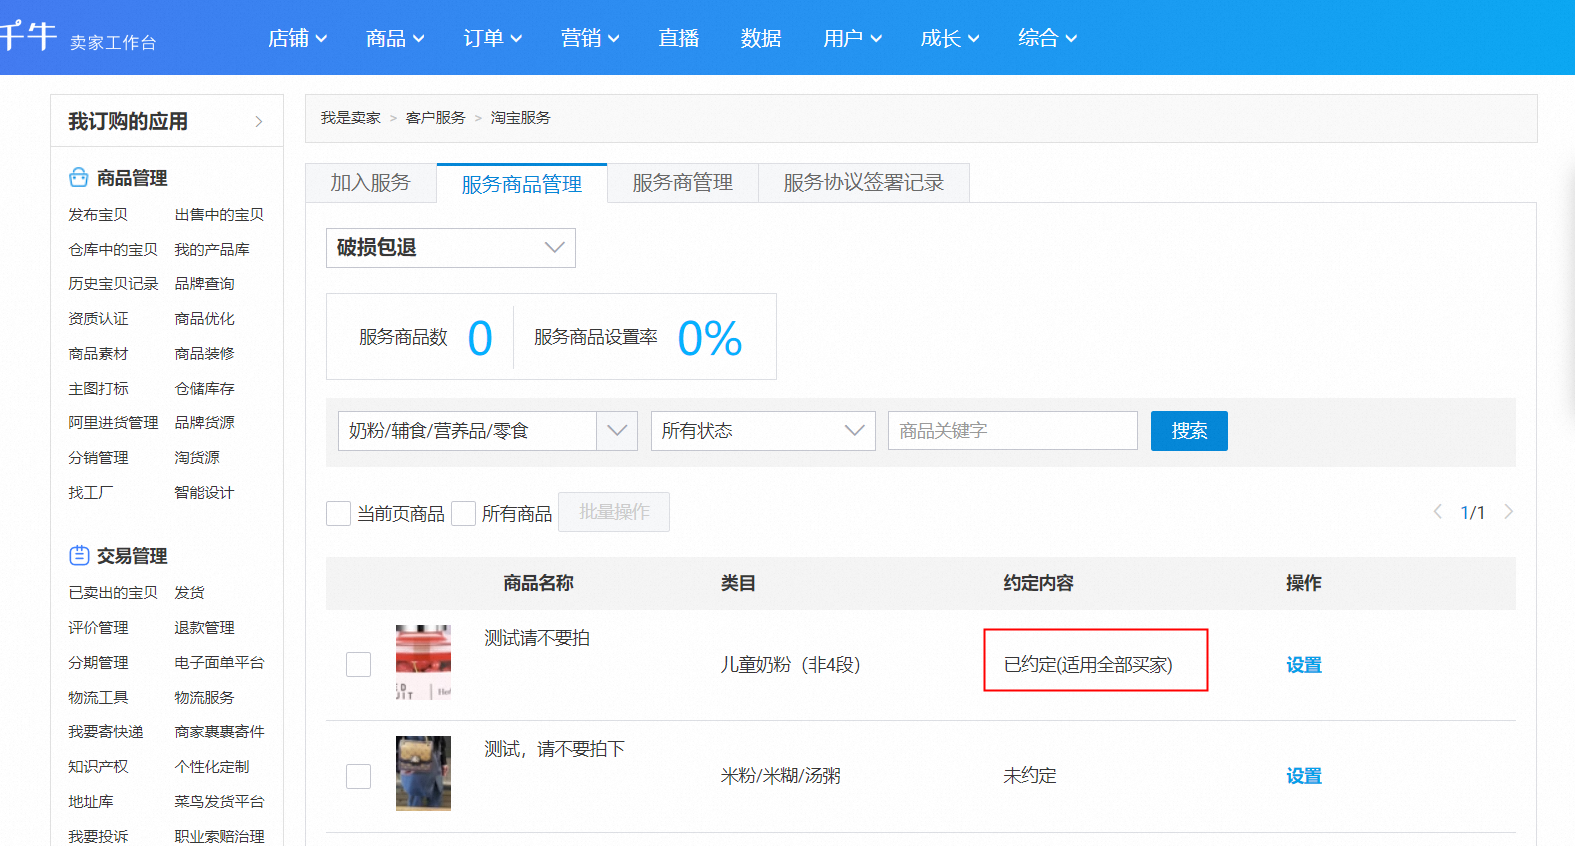Open 主图打标 in sidebar
1575x846 pixels.
[98, 389]
